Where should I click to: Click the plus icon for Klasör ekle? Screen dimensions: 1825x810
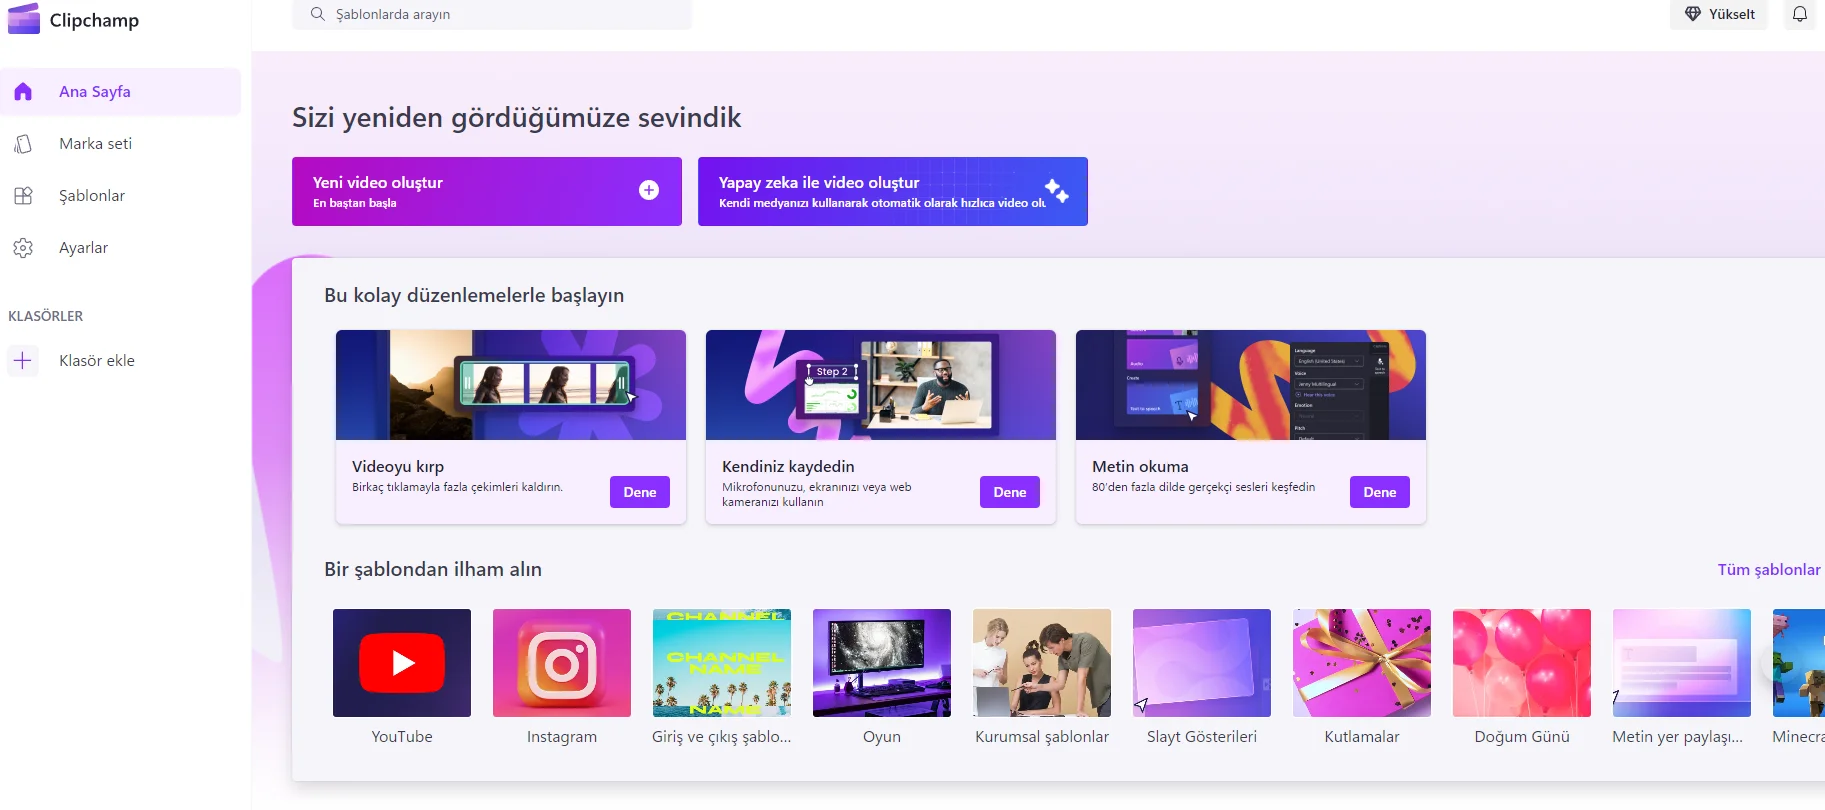(x=23, y=360)
